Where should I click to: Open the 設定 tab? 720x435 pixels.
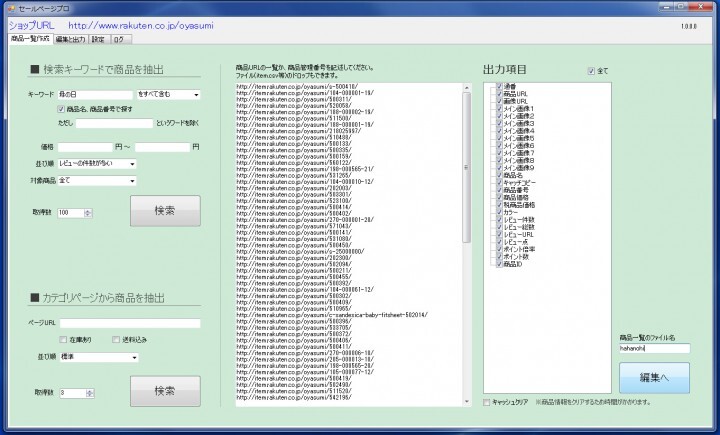tap(97, 39)
